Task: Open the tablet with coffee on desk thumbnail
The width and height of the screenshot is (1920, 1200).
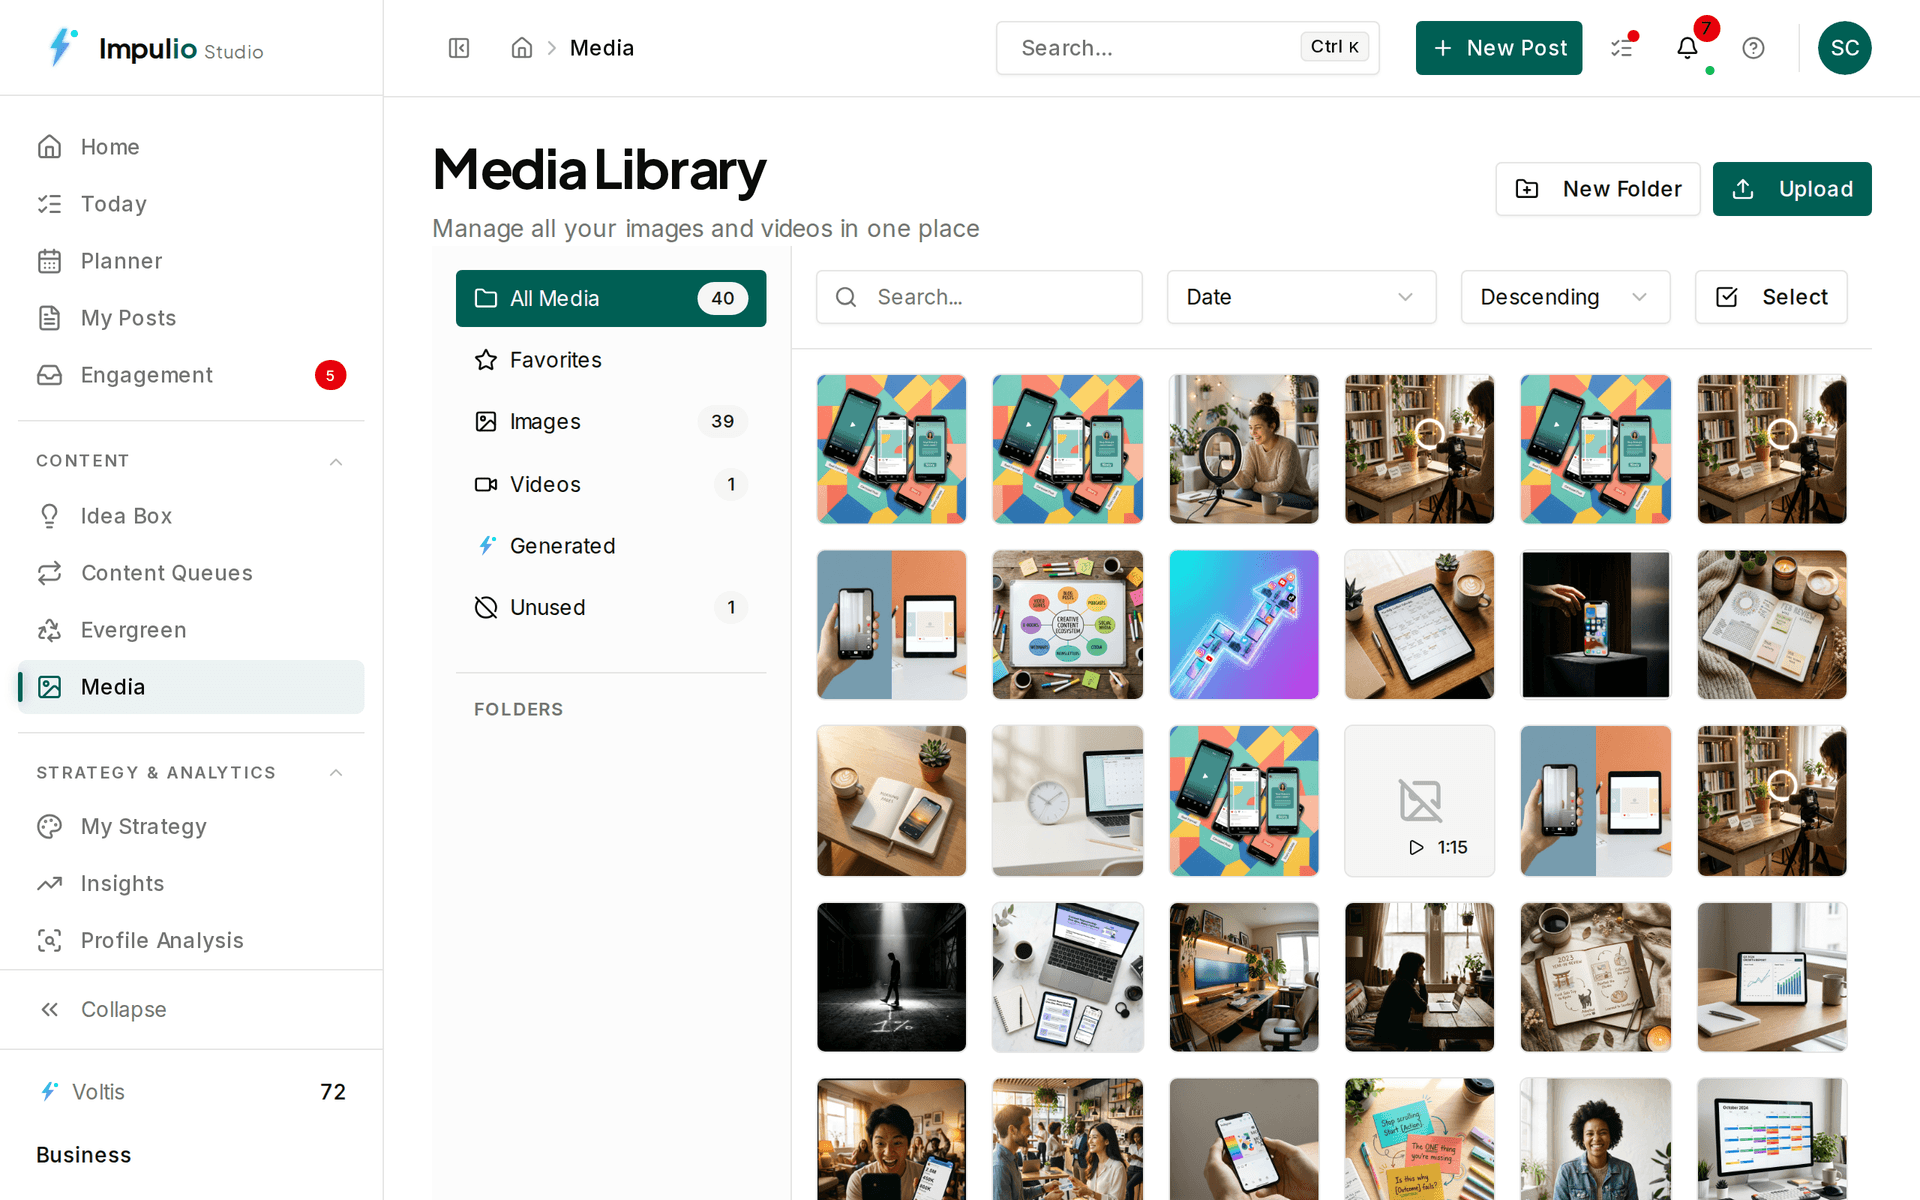Action: coord(1419,625)
